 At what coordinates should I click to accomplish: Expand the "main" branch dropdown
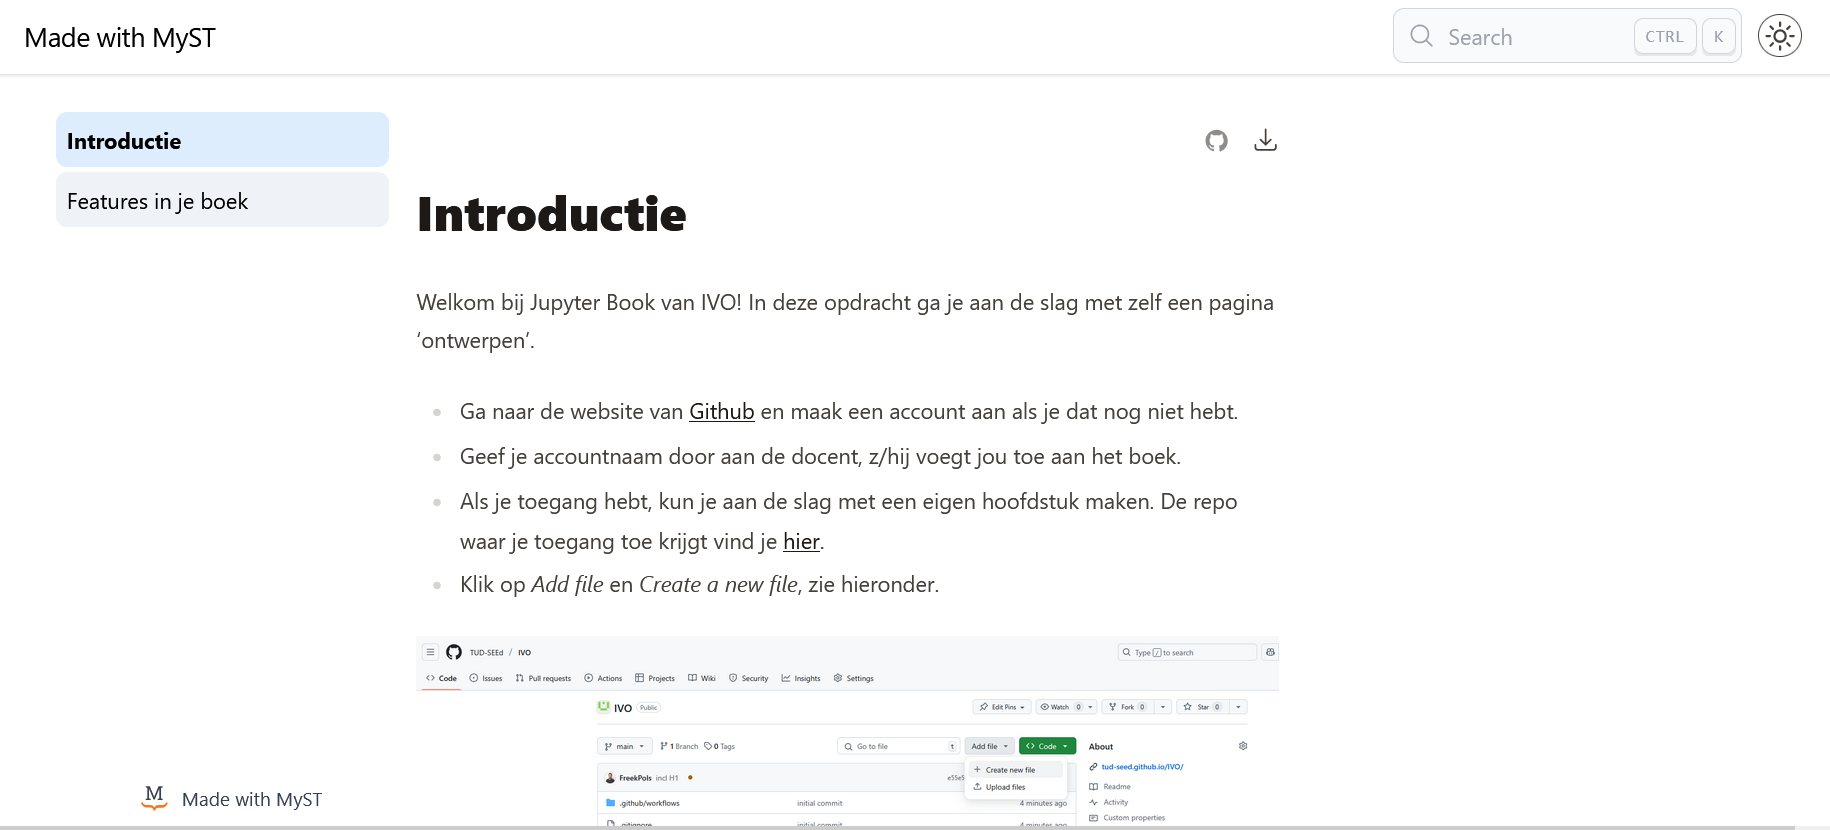(624, 745)
